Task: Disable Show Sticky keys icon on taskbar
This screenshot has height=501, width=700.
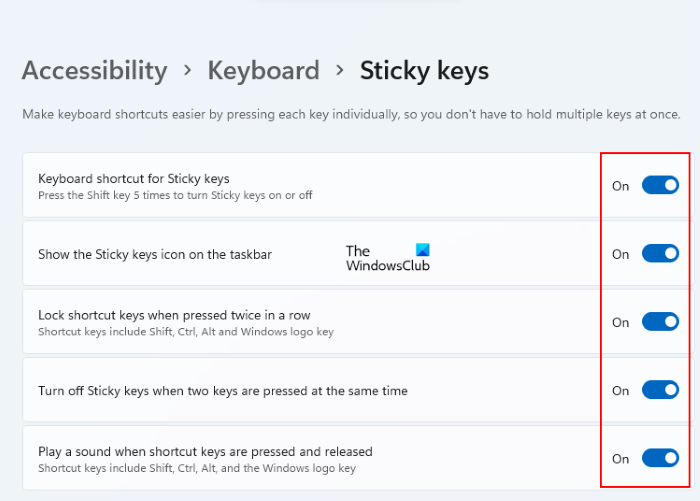Action: coord(660,254)
